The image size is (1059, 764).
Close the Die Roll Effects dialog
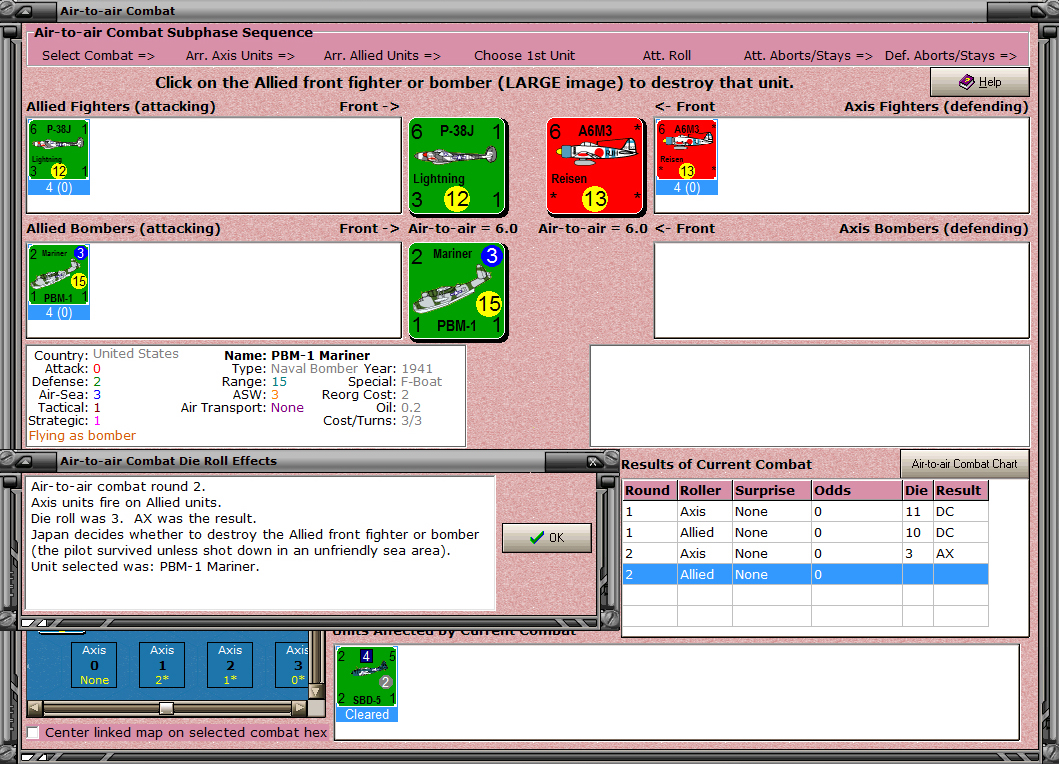pos(593,461)
